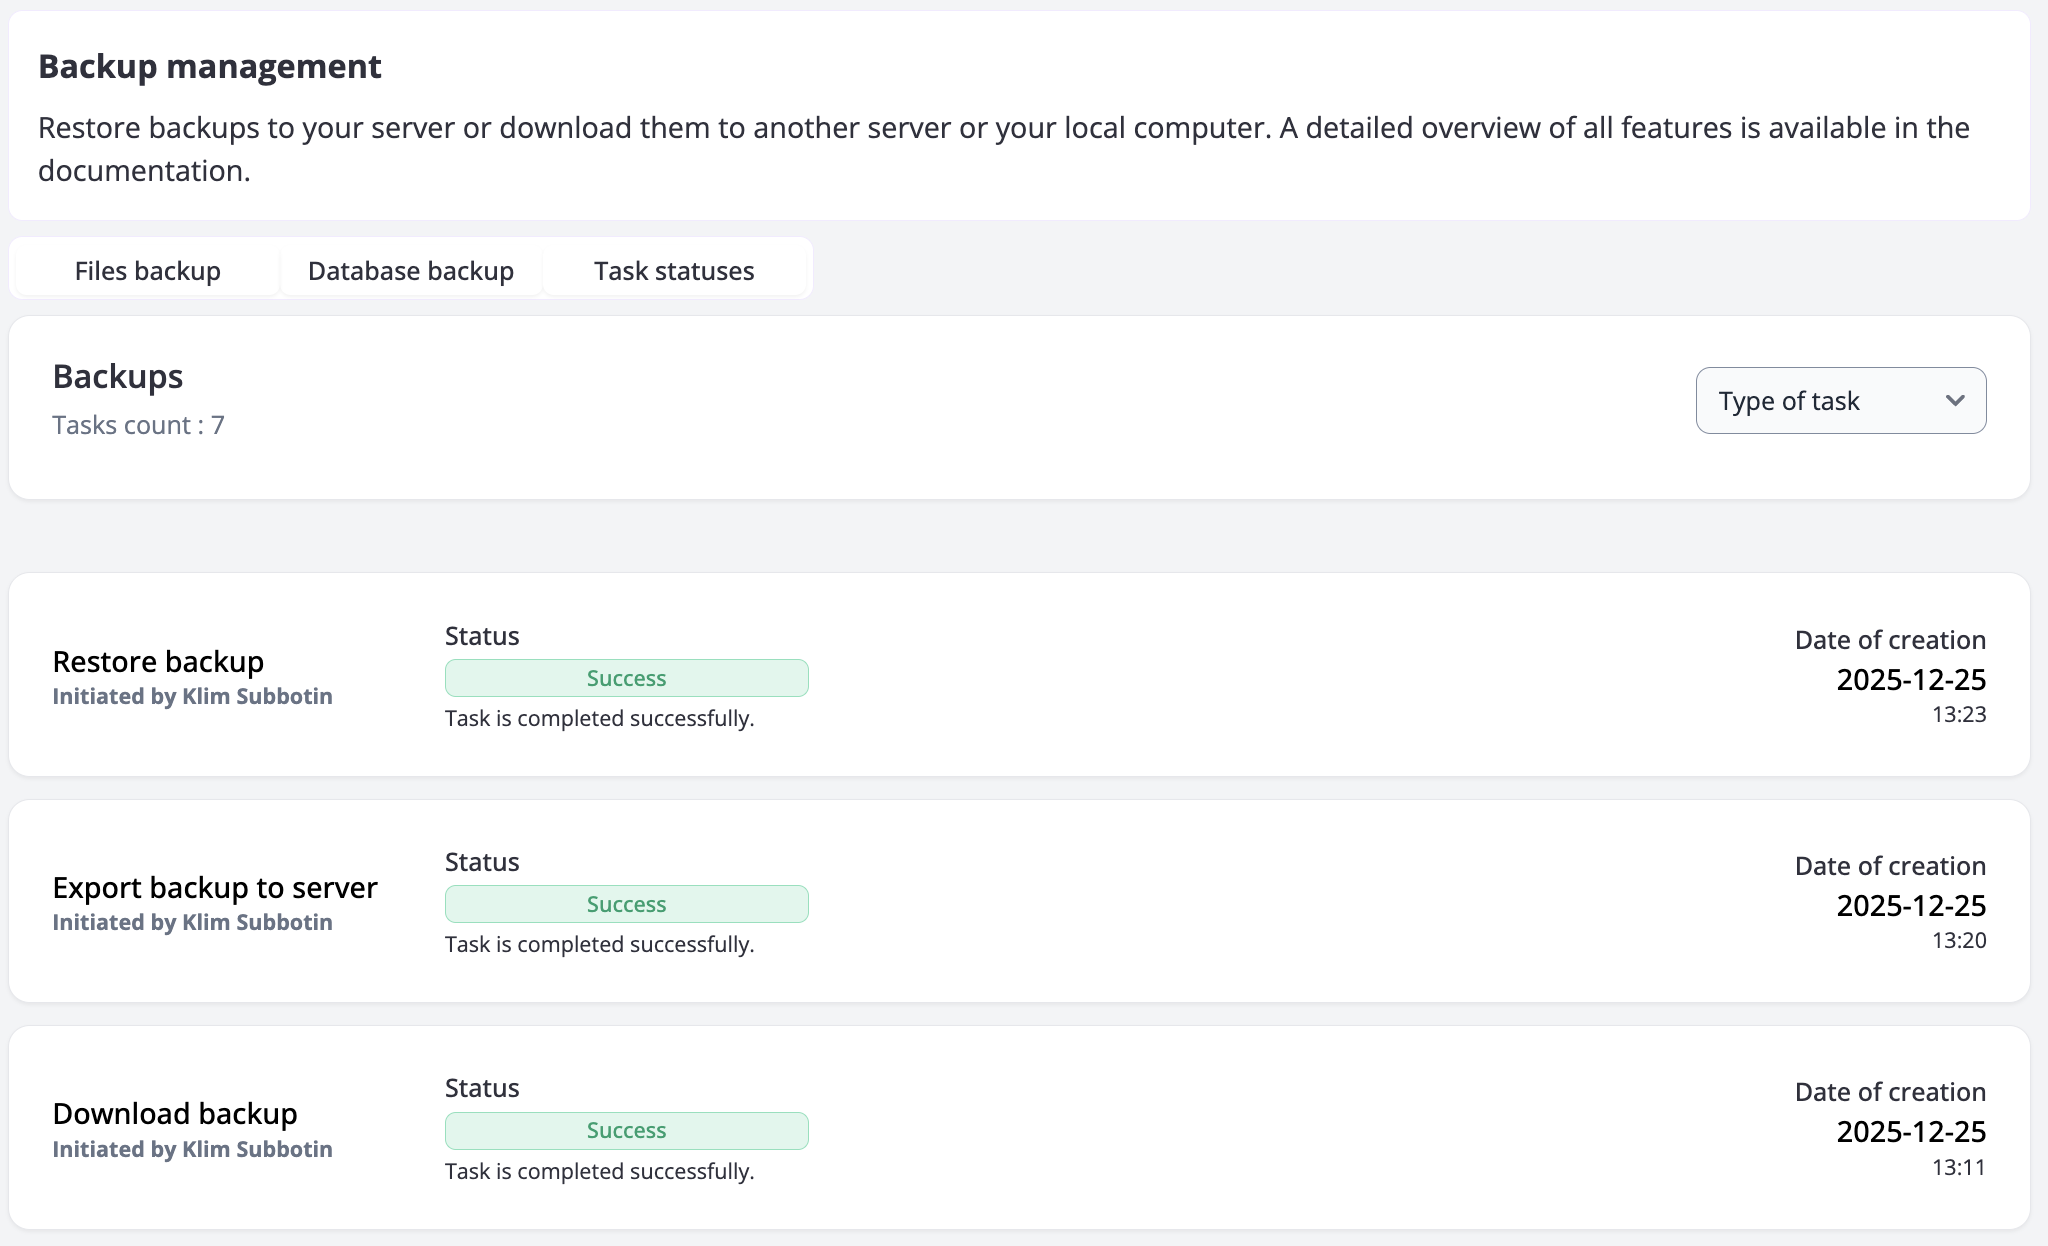
Task: Click Success badge on Download backup task
Action: tap(626, 1130)
